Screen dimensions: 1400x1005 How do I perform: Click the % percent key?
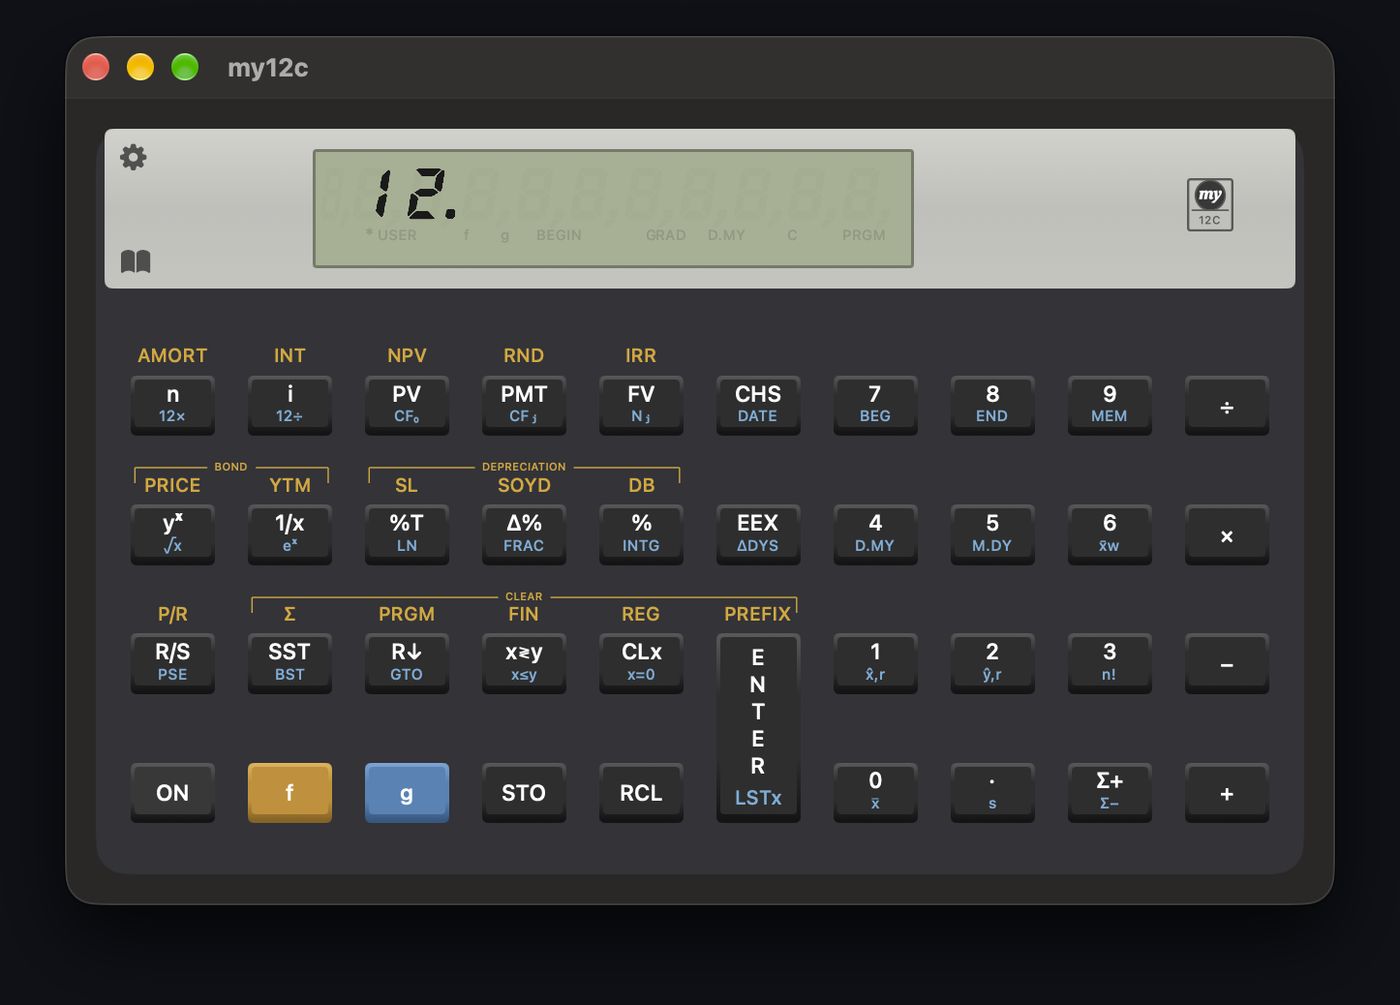coord(641,534)
